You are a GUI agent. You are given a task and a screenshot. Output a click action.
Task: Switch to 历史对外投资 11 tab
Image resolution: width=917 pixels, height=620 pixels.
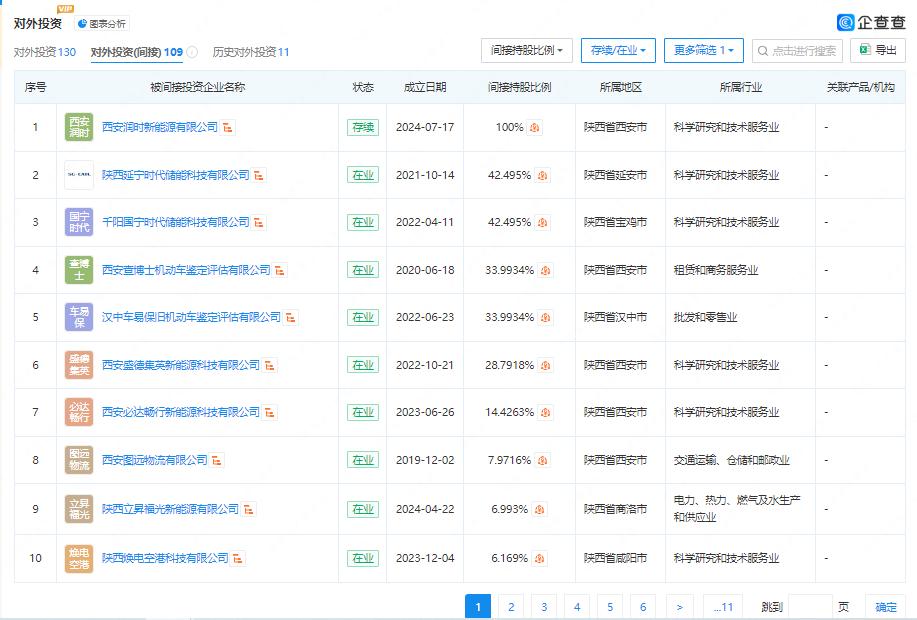click(x=251, y=52)
